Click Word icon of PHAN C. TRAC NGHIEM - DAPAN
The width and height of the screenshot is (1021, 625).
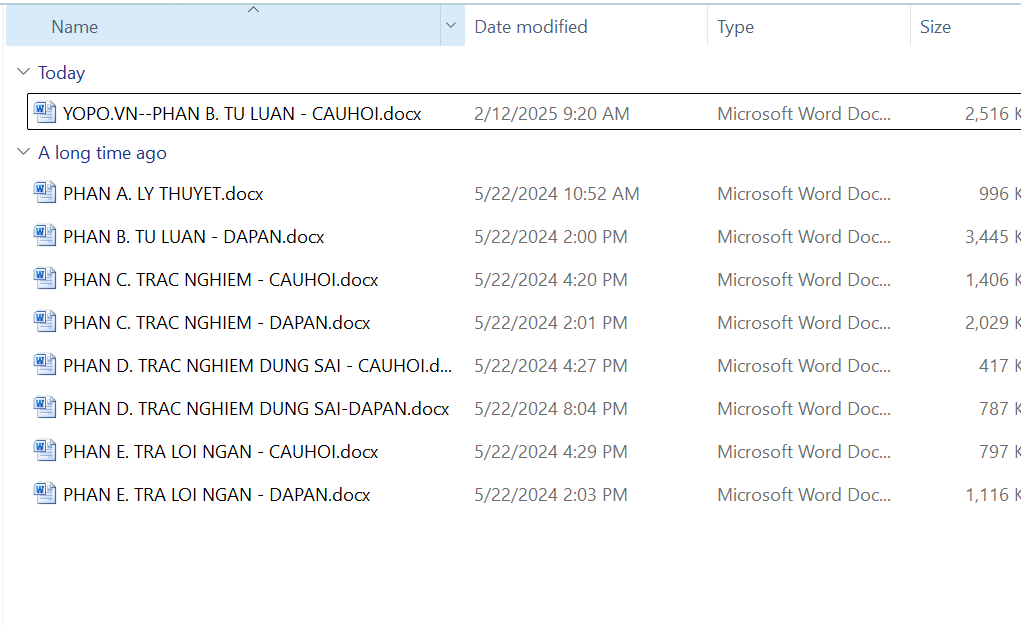(45, 322)
